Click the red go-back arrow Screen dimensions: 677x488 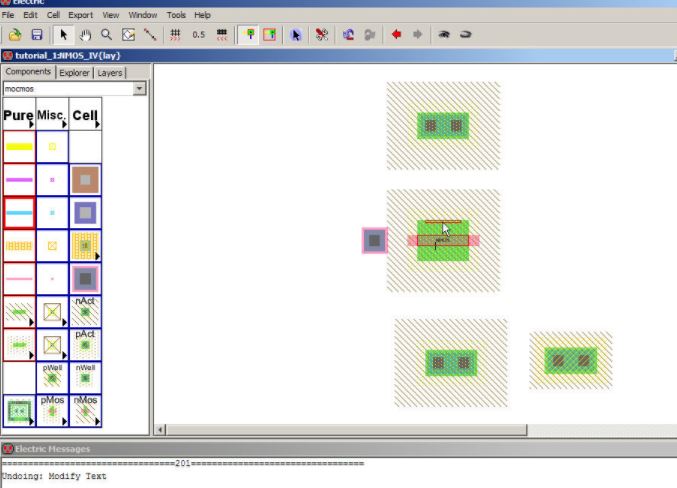[x=396, y=35]
